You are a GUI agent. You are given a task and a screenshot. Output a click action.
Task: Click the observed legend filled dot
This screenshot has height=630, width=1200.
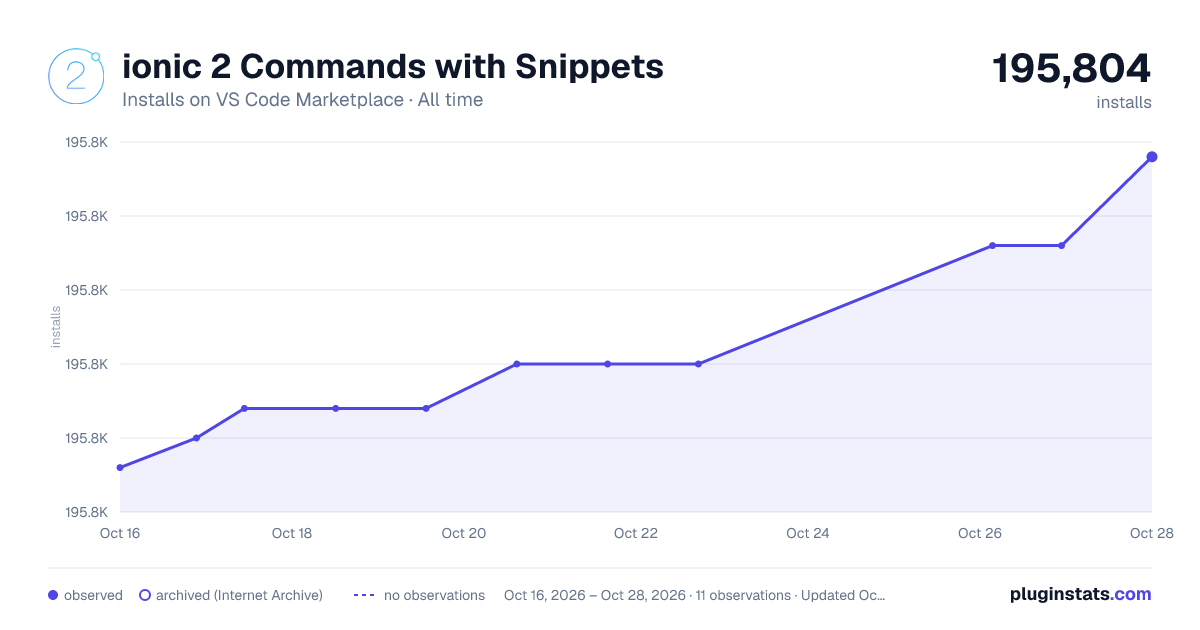[x=53, y=595]
